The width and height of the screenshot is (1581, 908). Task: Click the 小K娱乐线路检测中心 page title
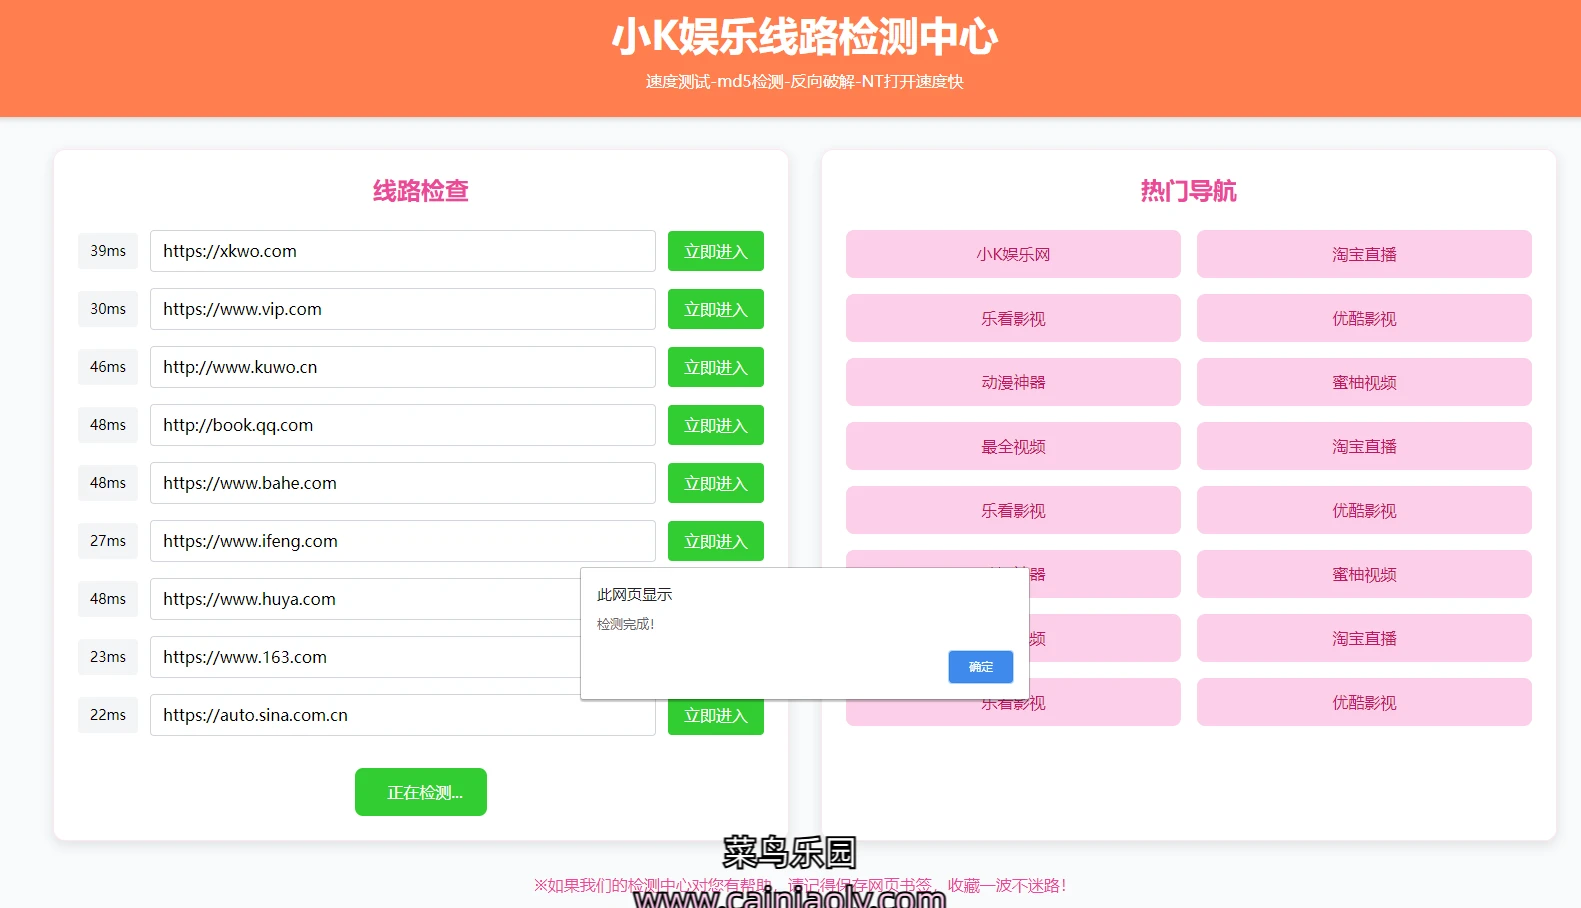(x=804, y=37)
